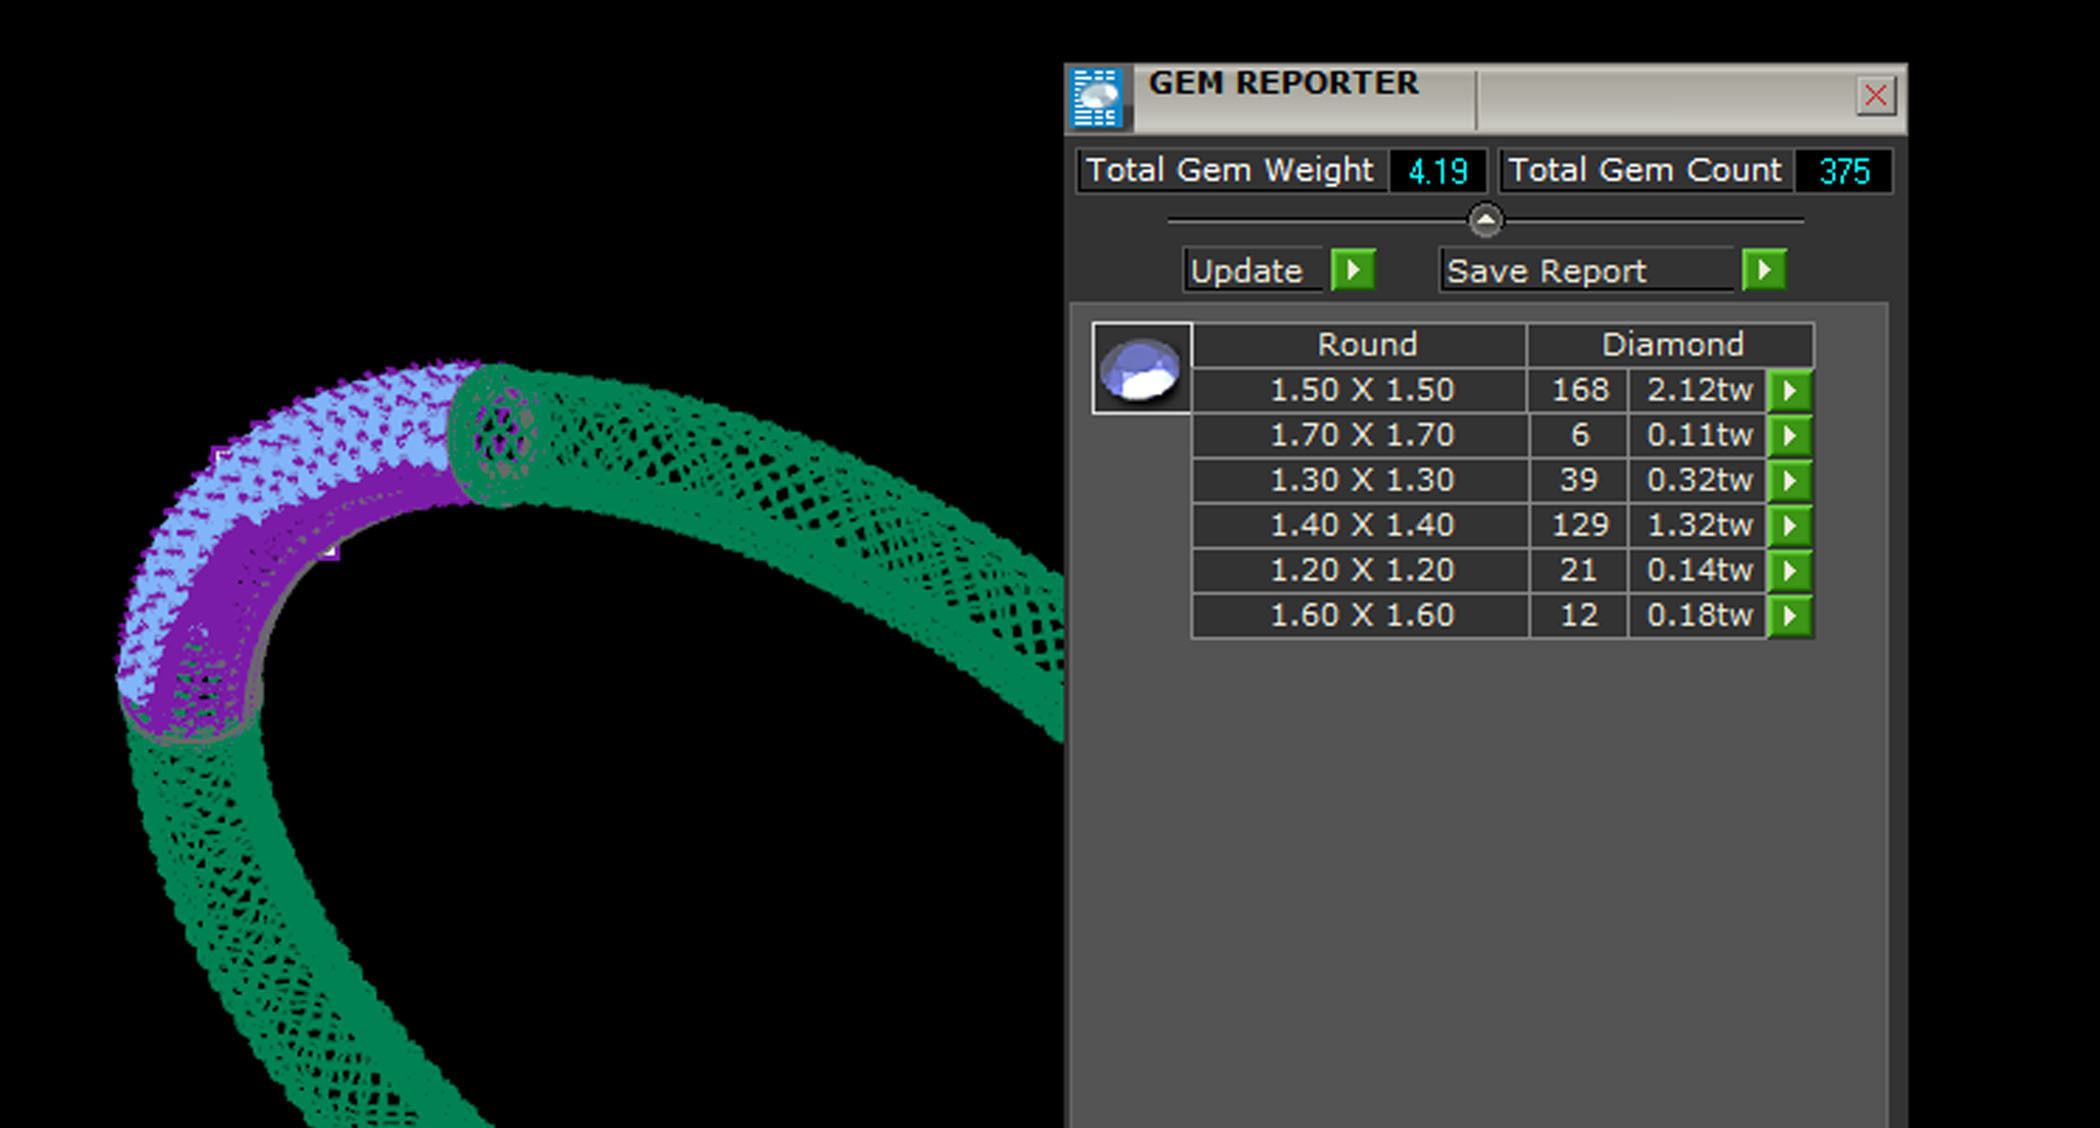Click the green arrow next to Update

pyautogui.click(x=1353, y=270)
